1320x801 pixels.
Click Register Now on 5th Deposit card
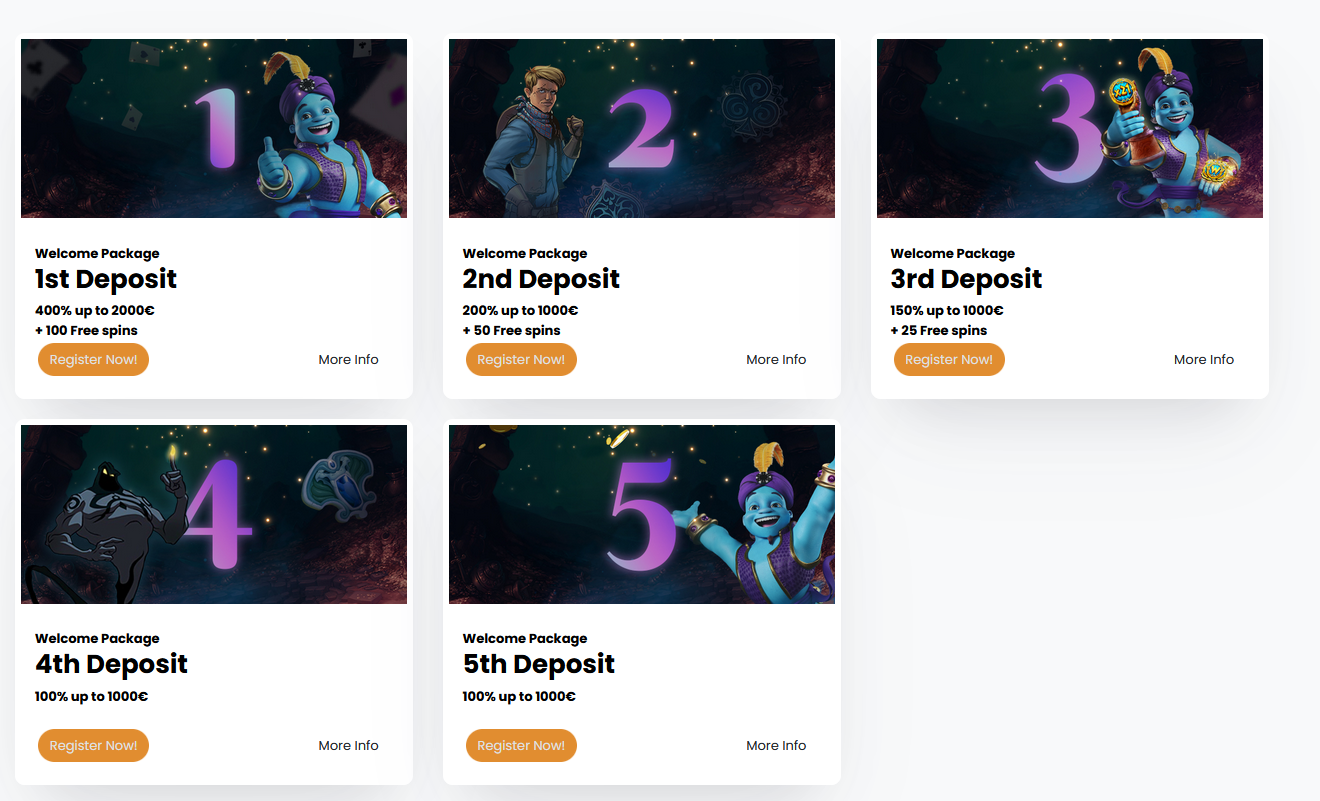click(x=521, y=746)
